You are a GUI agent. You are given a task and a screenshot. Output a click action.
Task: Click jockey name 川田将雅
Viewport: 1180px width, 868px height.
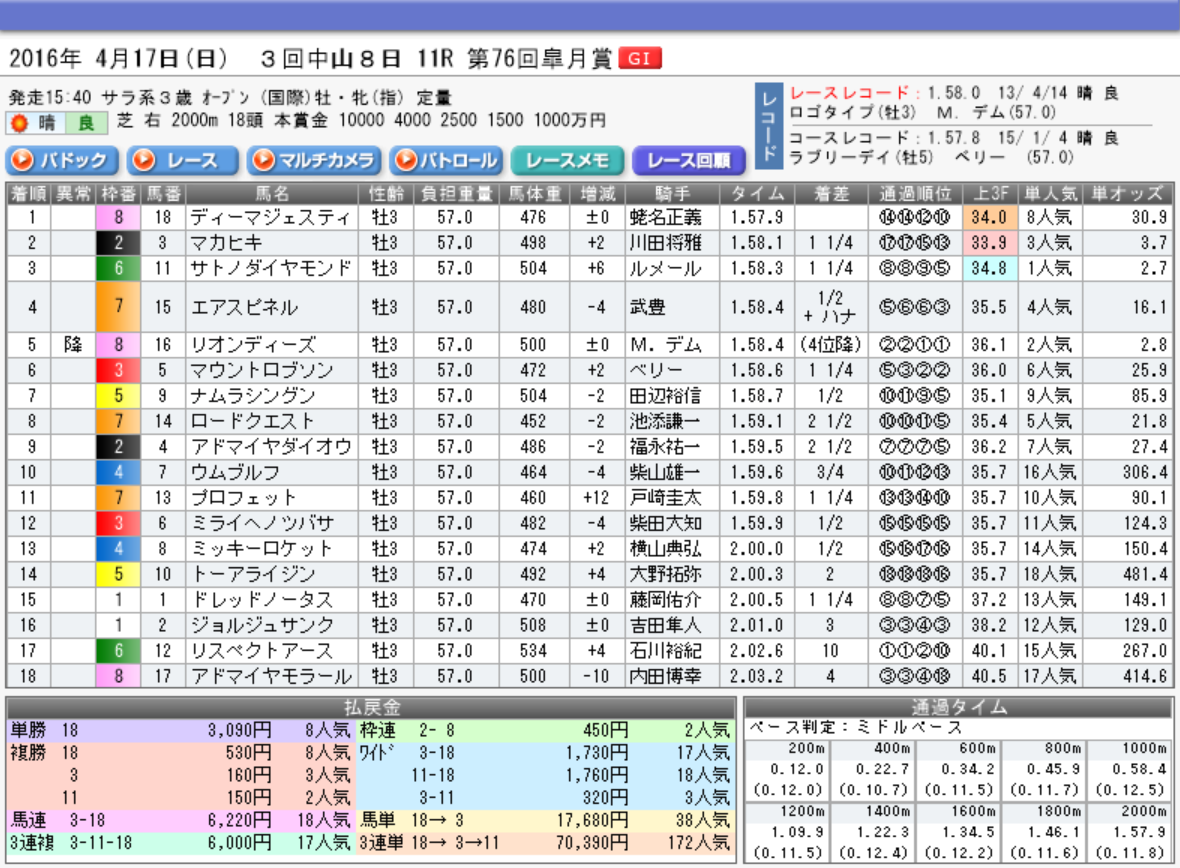[x=665, y=243]
